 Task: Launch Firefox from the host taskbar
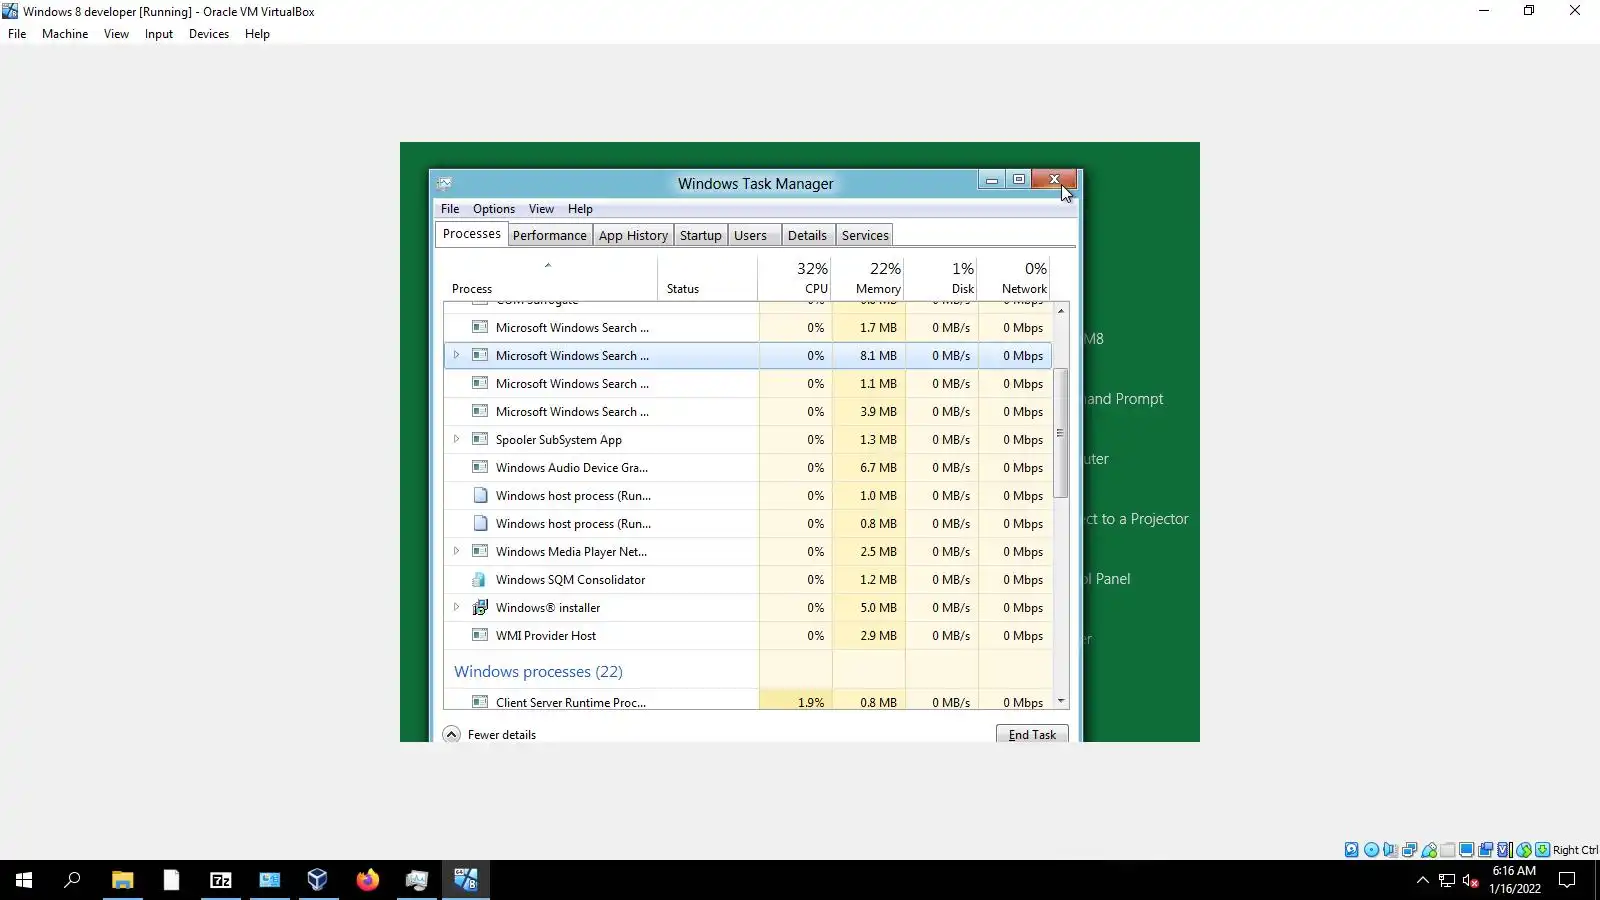point(367,880)
